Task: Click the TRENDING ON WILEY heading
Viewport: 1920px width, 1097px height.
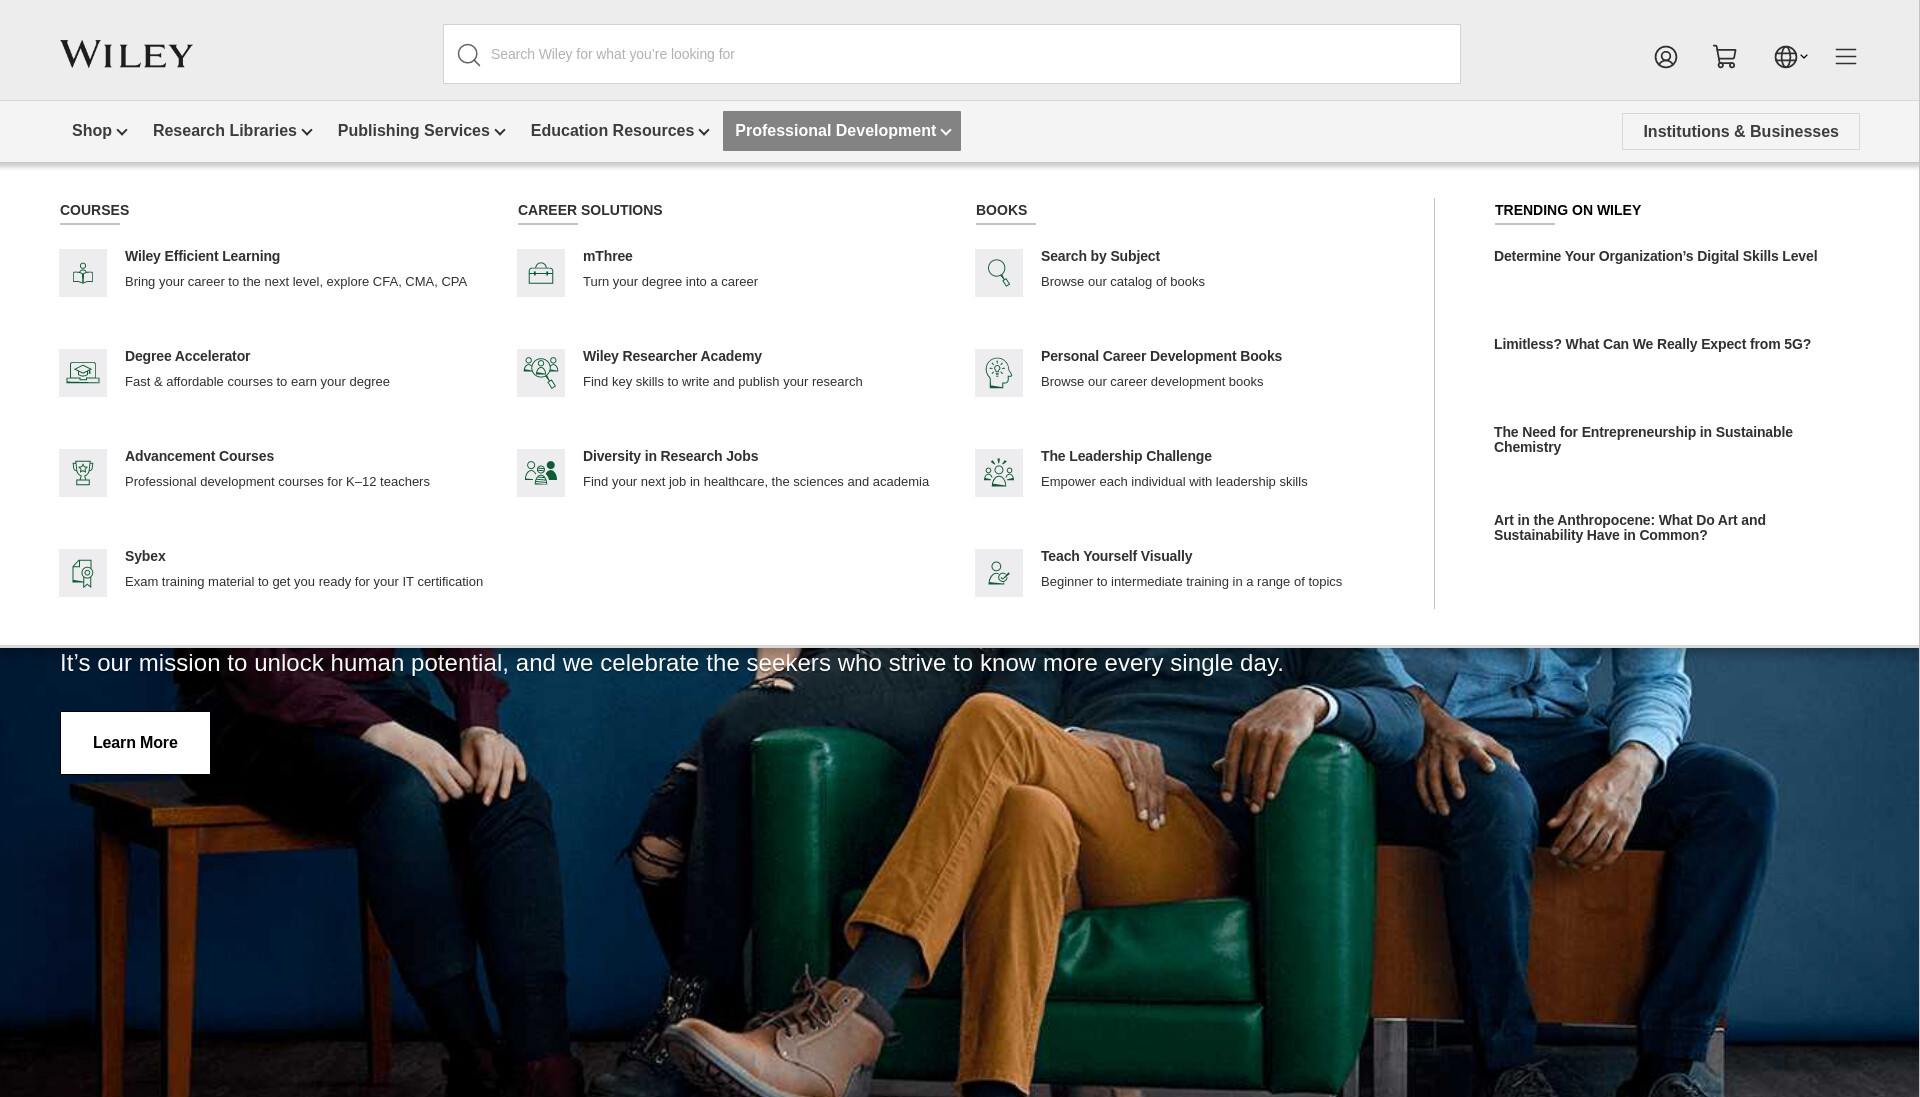Action: [x=1567, y=210]
